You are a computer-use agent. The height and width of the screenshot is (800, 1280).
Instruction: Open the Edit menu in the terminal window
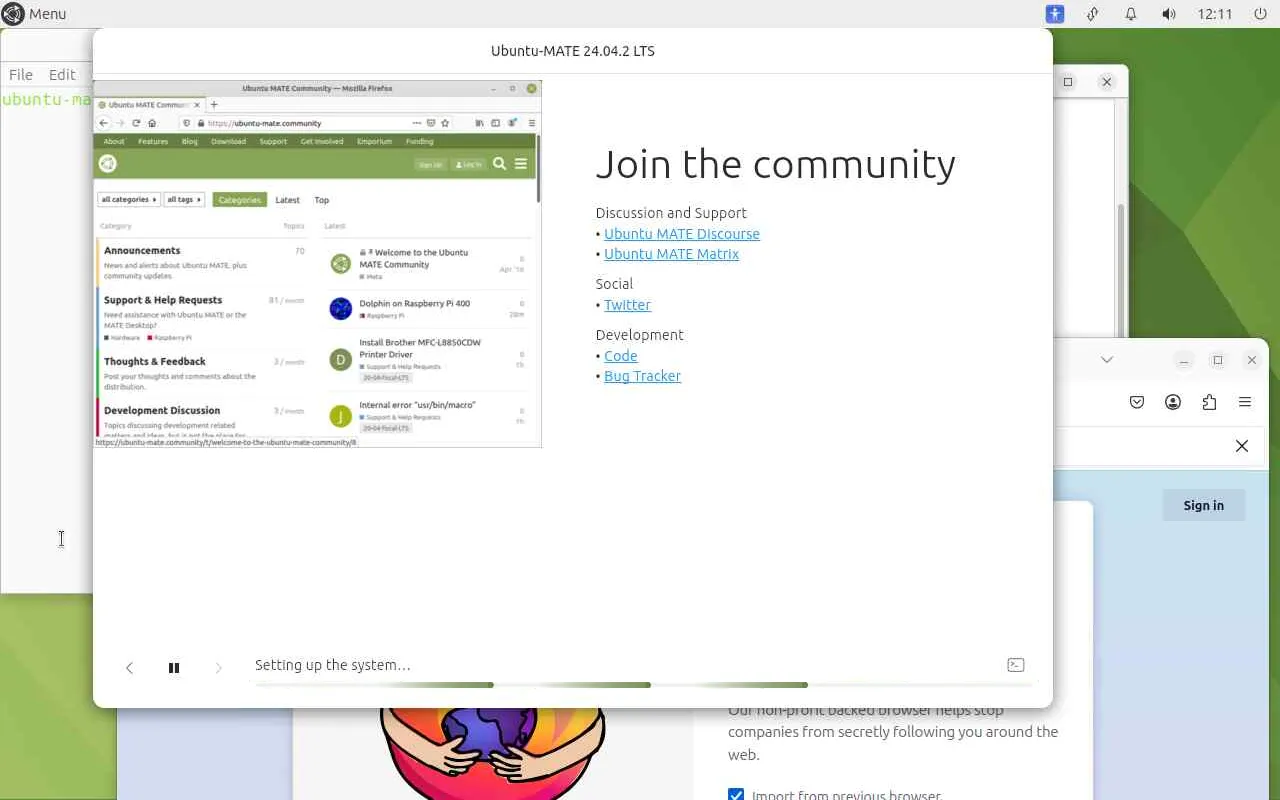pyautogui.click(x=62, y=74)
